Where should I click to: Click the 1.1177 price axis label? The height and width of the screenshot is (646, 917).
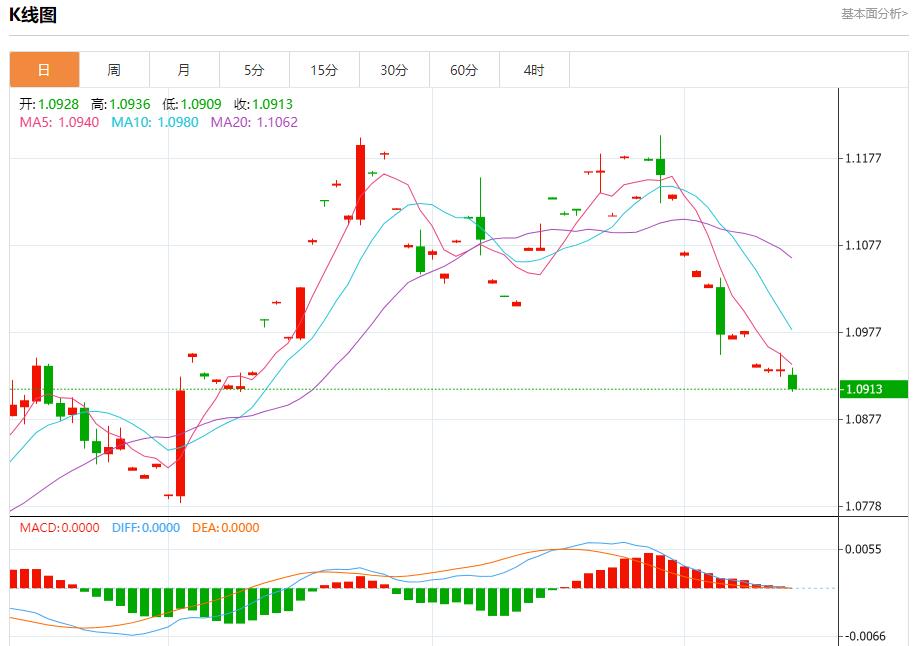click(863, 158)
